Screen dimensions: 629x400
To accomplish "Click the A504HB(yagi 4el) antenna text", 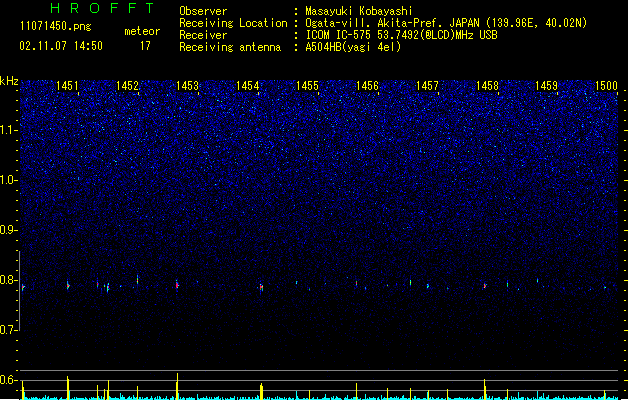I will tap(353, 47).
